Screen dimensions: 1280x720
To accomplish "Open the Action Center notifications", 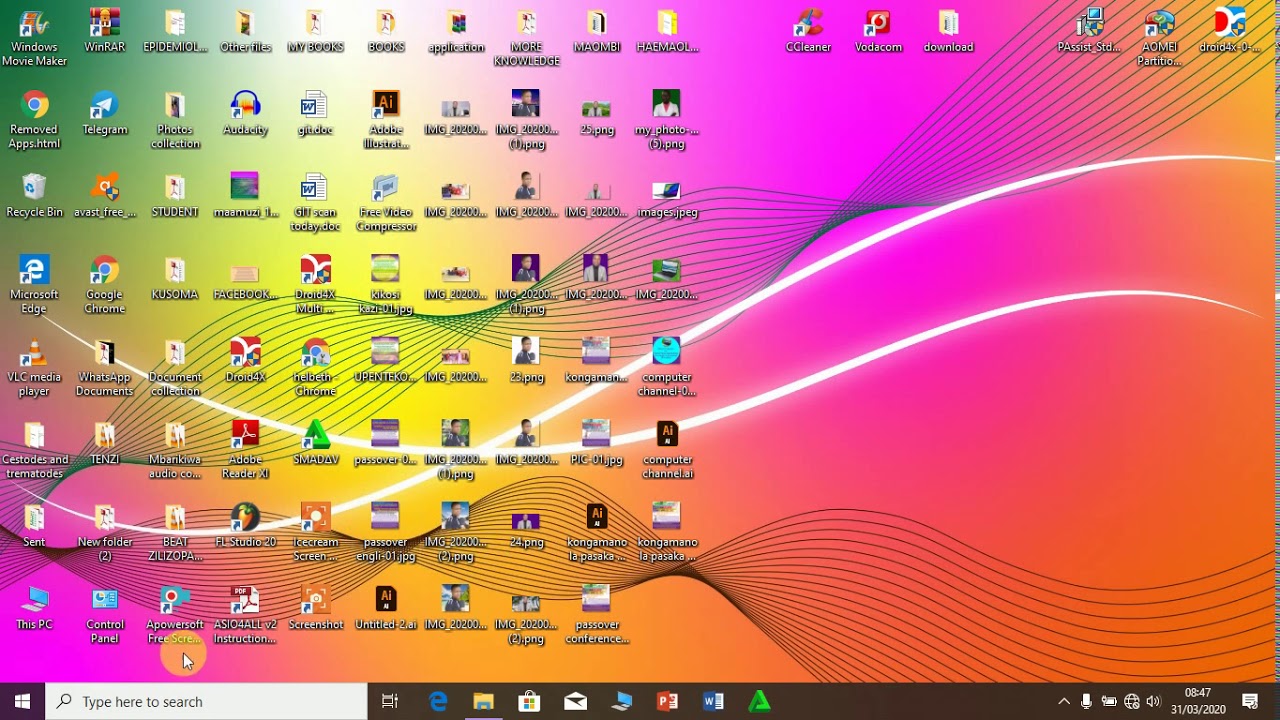I will 1250,701.
